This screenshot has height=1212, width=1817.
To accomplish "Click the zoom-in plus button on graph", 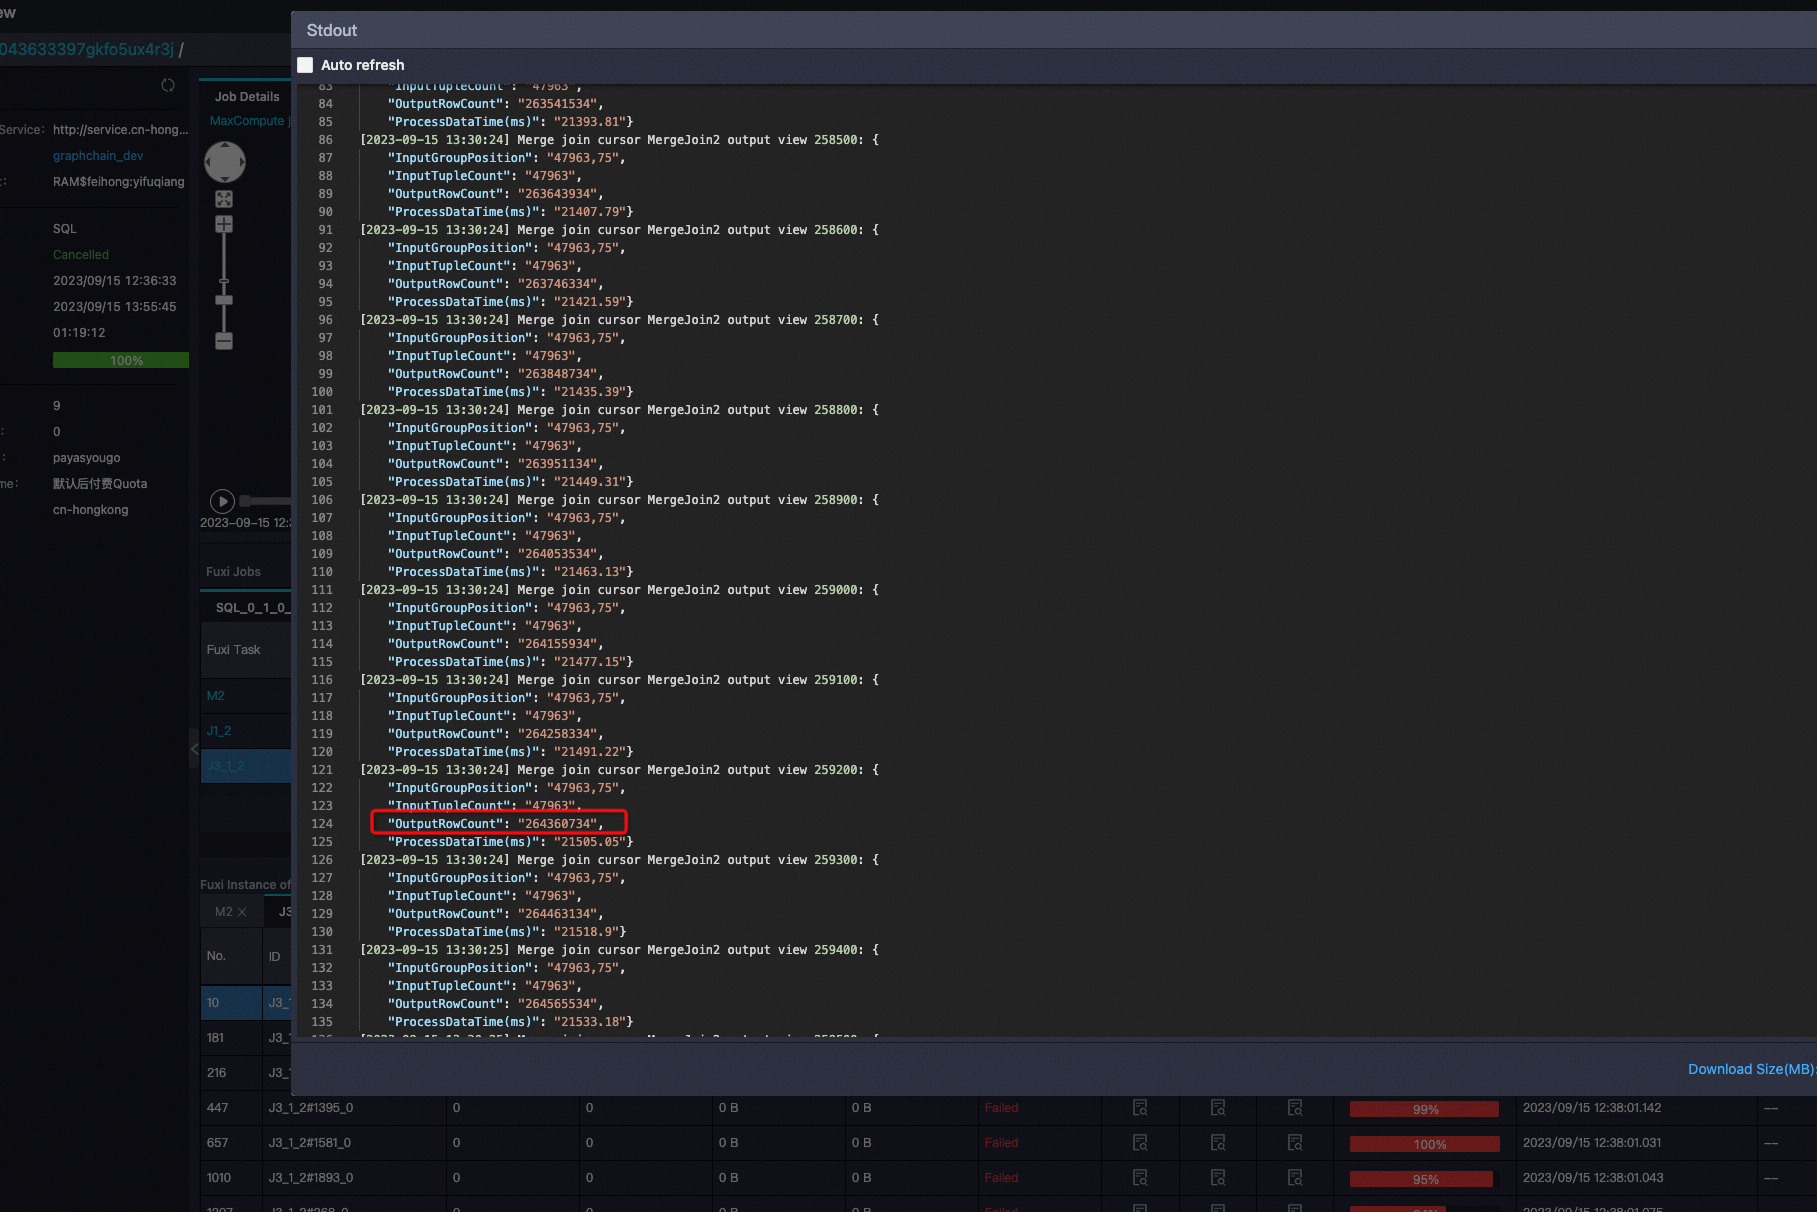I will point(224,225).
